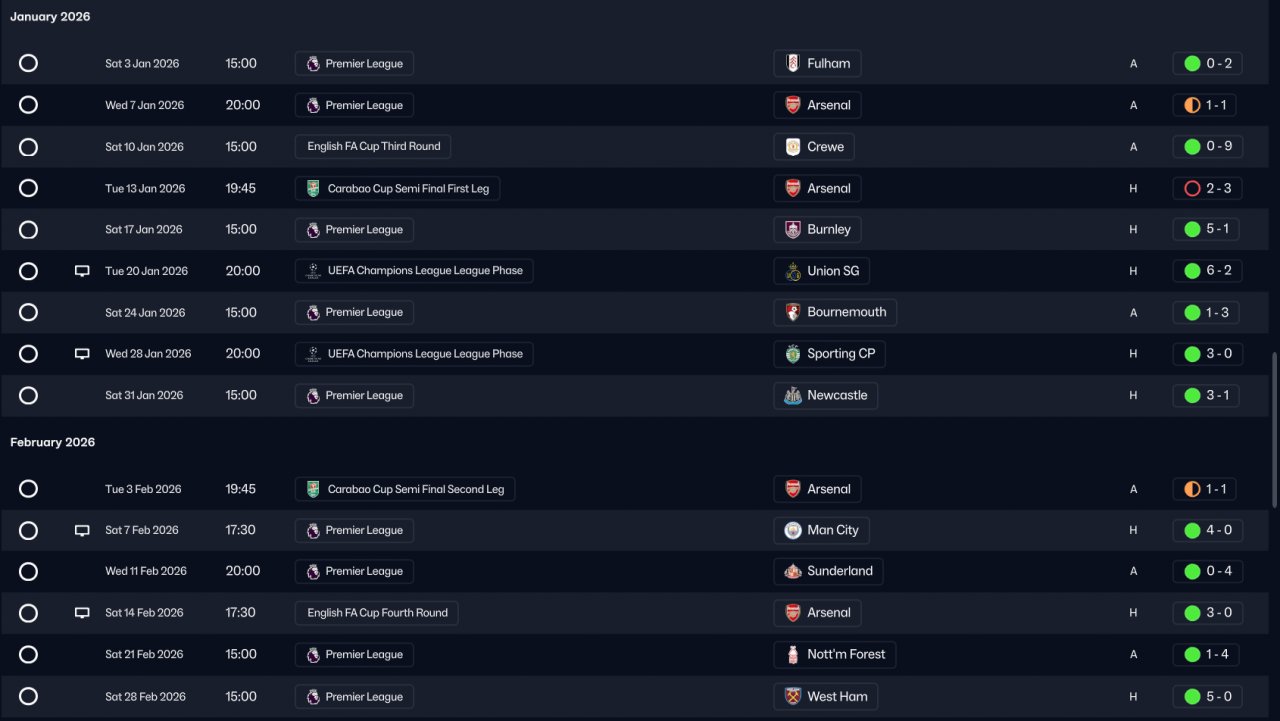The height and width of the screenshot is (721, 1280).
Task: Click the Carabao Cup Semi Final Second Leg tag
Action: [x=405, y=490]
